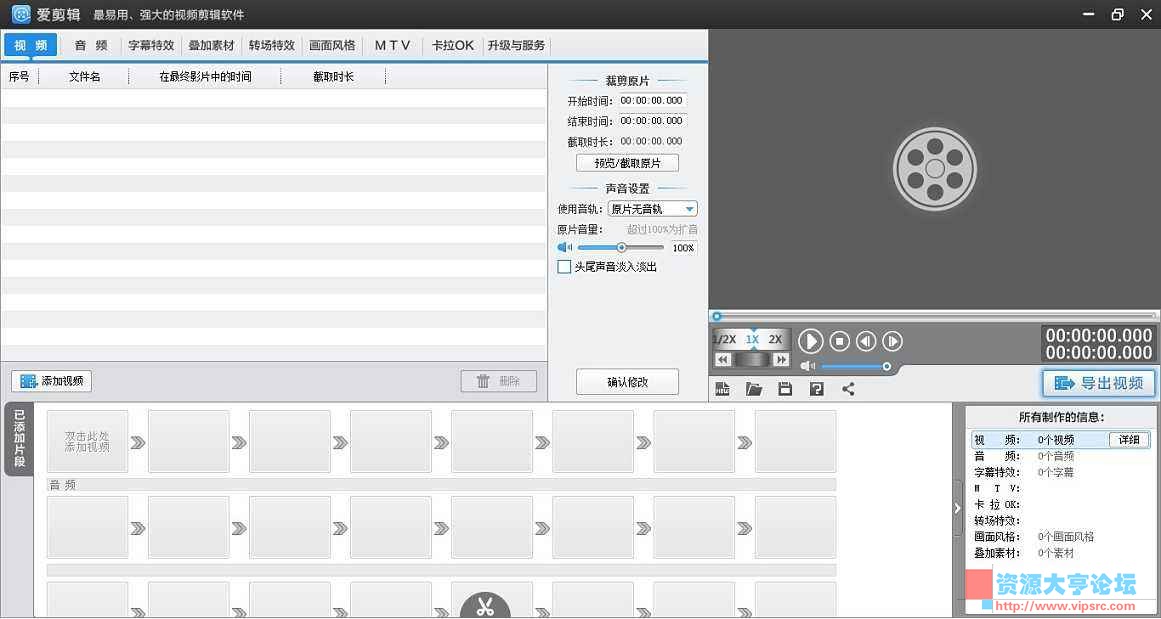This screenshot has height=619, width=1161.
Task: Create a new project with the new-file icon
Action: click(723, 389)
